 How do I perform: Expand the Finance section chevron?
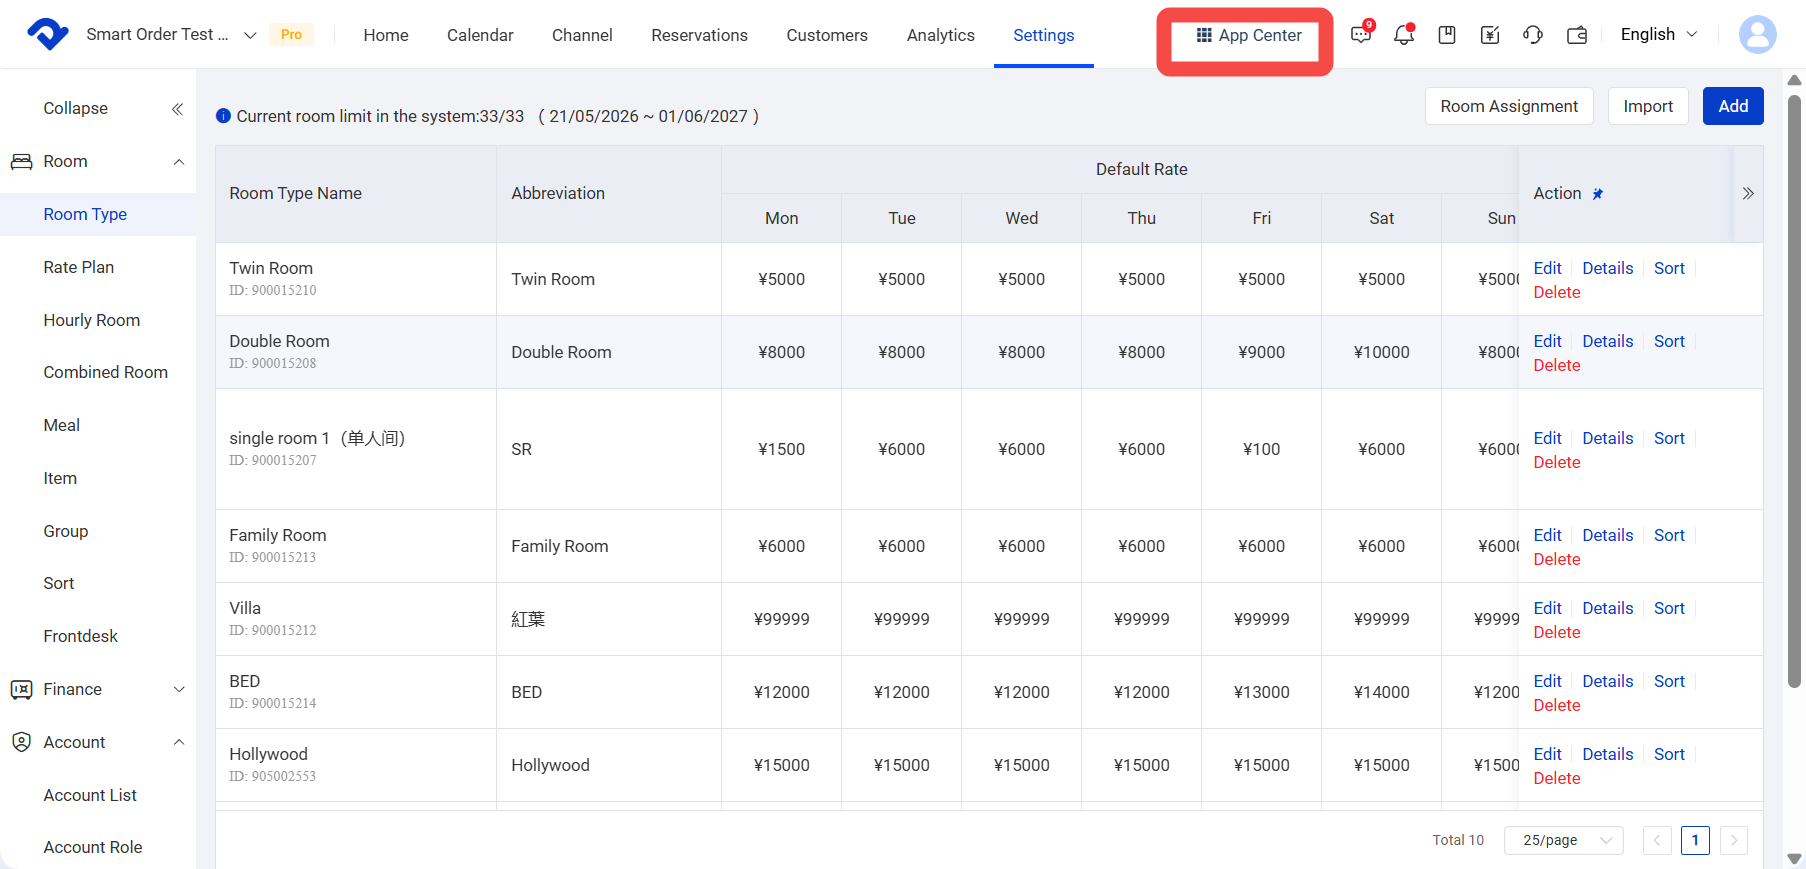(179, 690)
